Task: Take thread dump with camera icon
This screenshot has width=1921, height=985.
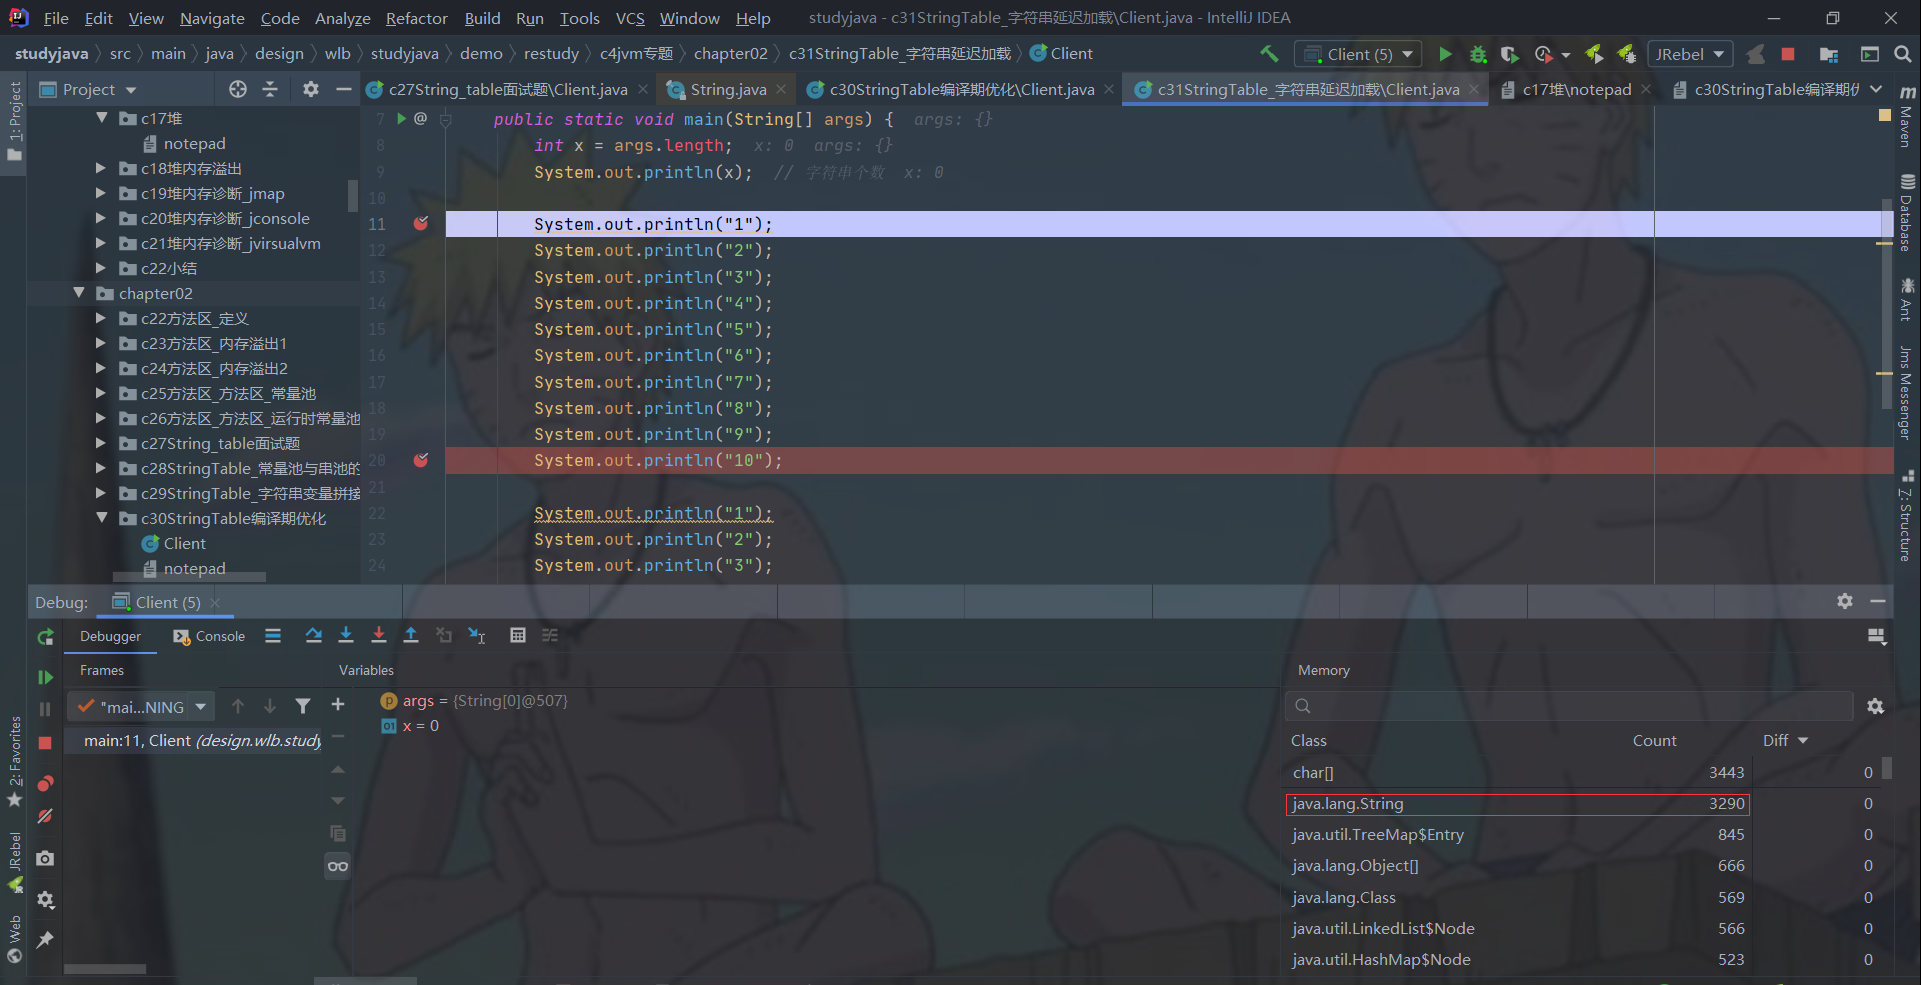Action: click(x=45, y=858)
